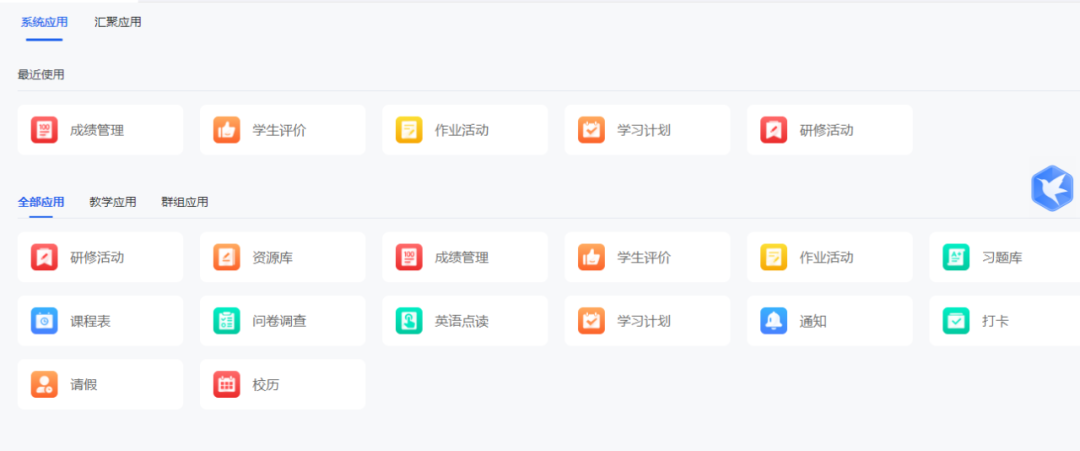Open 作业活动 icon in 最近使用 row
This screenshot has height=451, width=1080.
[409, 130]
